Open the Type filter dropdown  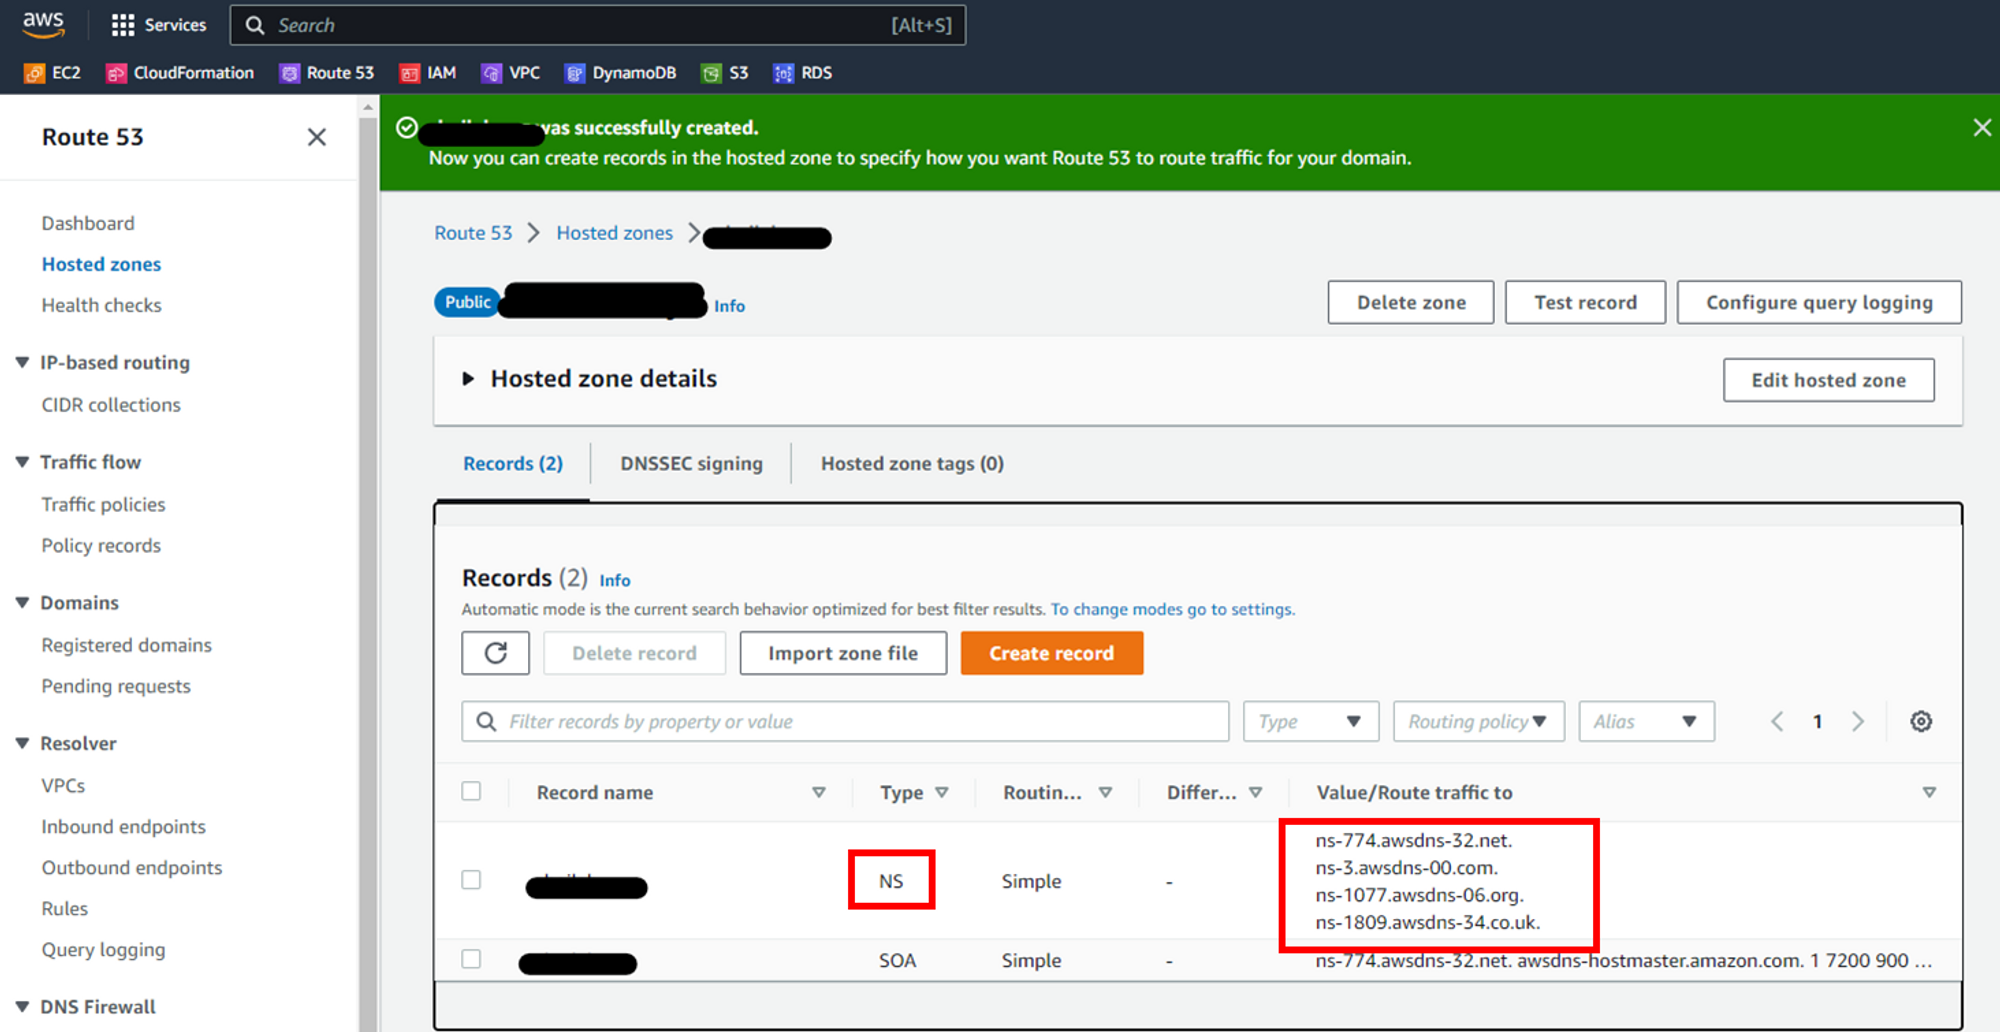[1311, 721]
